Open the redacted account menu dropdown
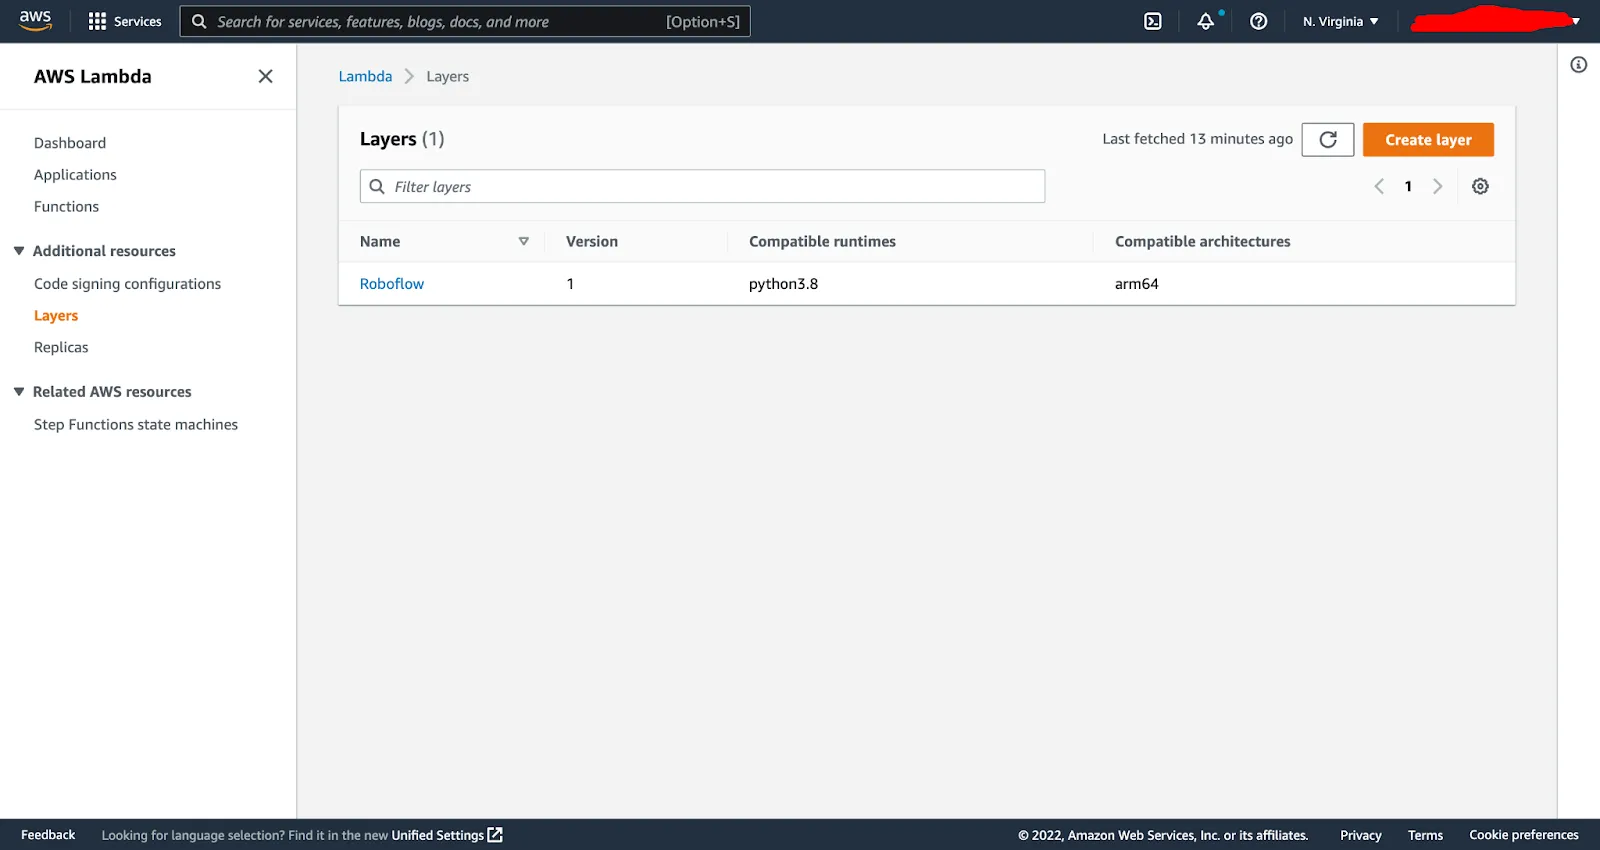The width and height of the screenshot is (1600, 850). point(1495,20)
